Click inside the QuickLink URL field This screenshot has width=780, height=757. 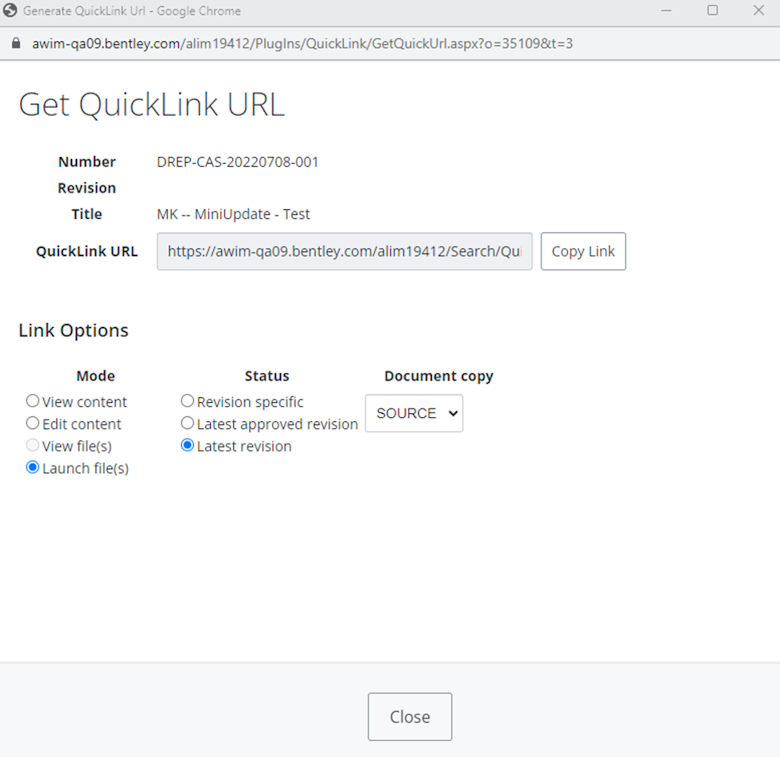pos(344,252)
